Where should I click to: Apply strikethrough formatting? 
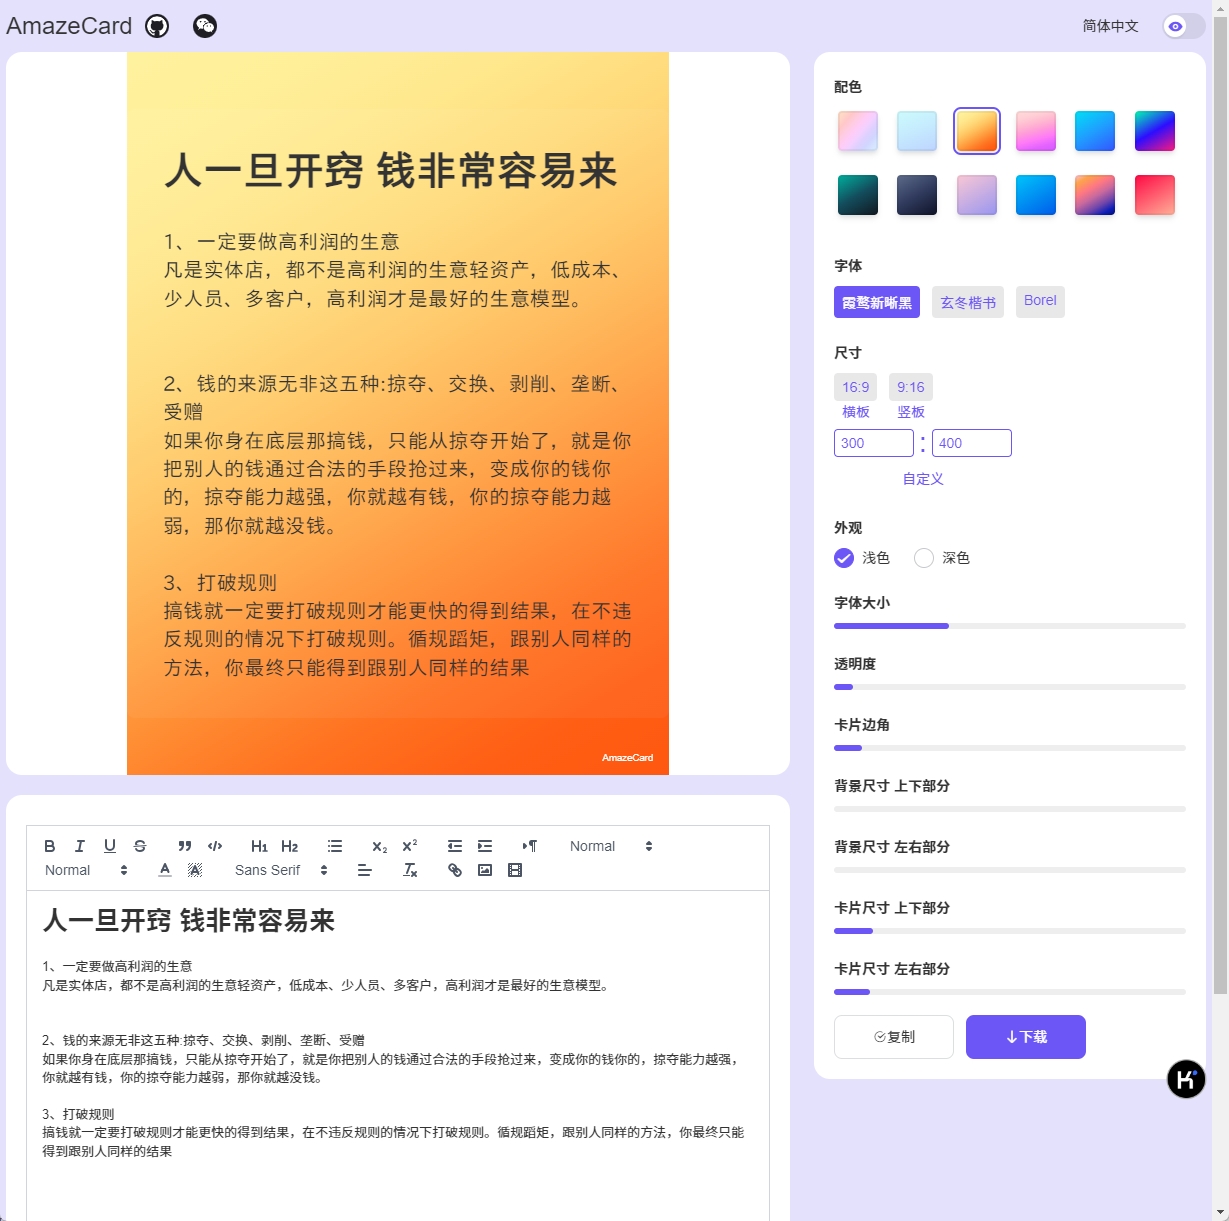[x=140, y=846]
